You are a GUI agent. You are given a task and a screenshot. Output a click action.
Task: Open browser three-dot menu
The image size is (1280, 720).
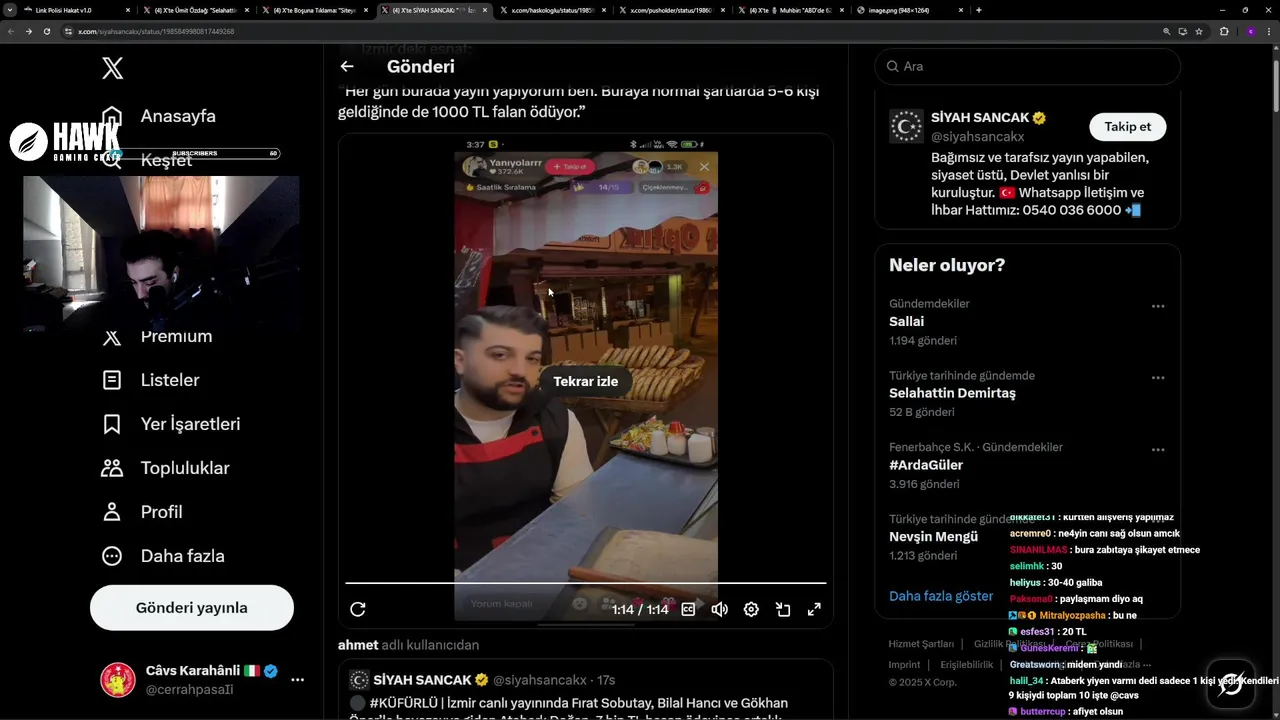pos(1269,31)
